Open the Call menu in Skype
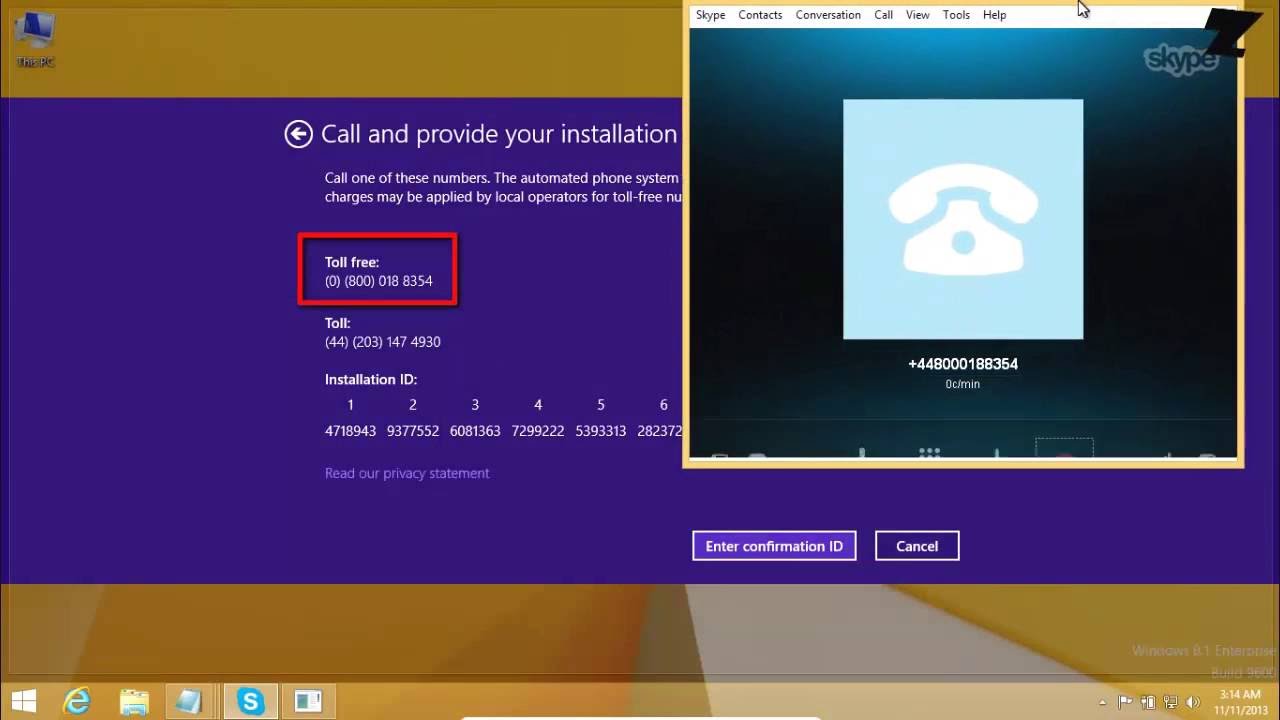The height and width of the screenshot is (720, 1280). click(x=883, y=15)
